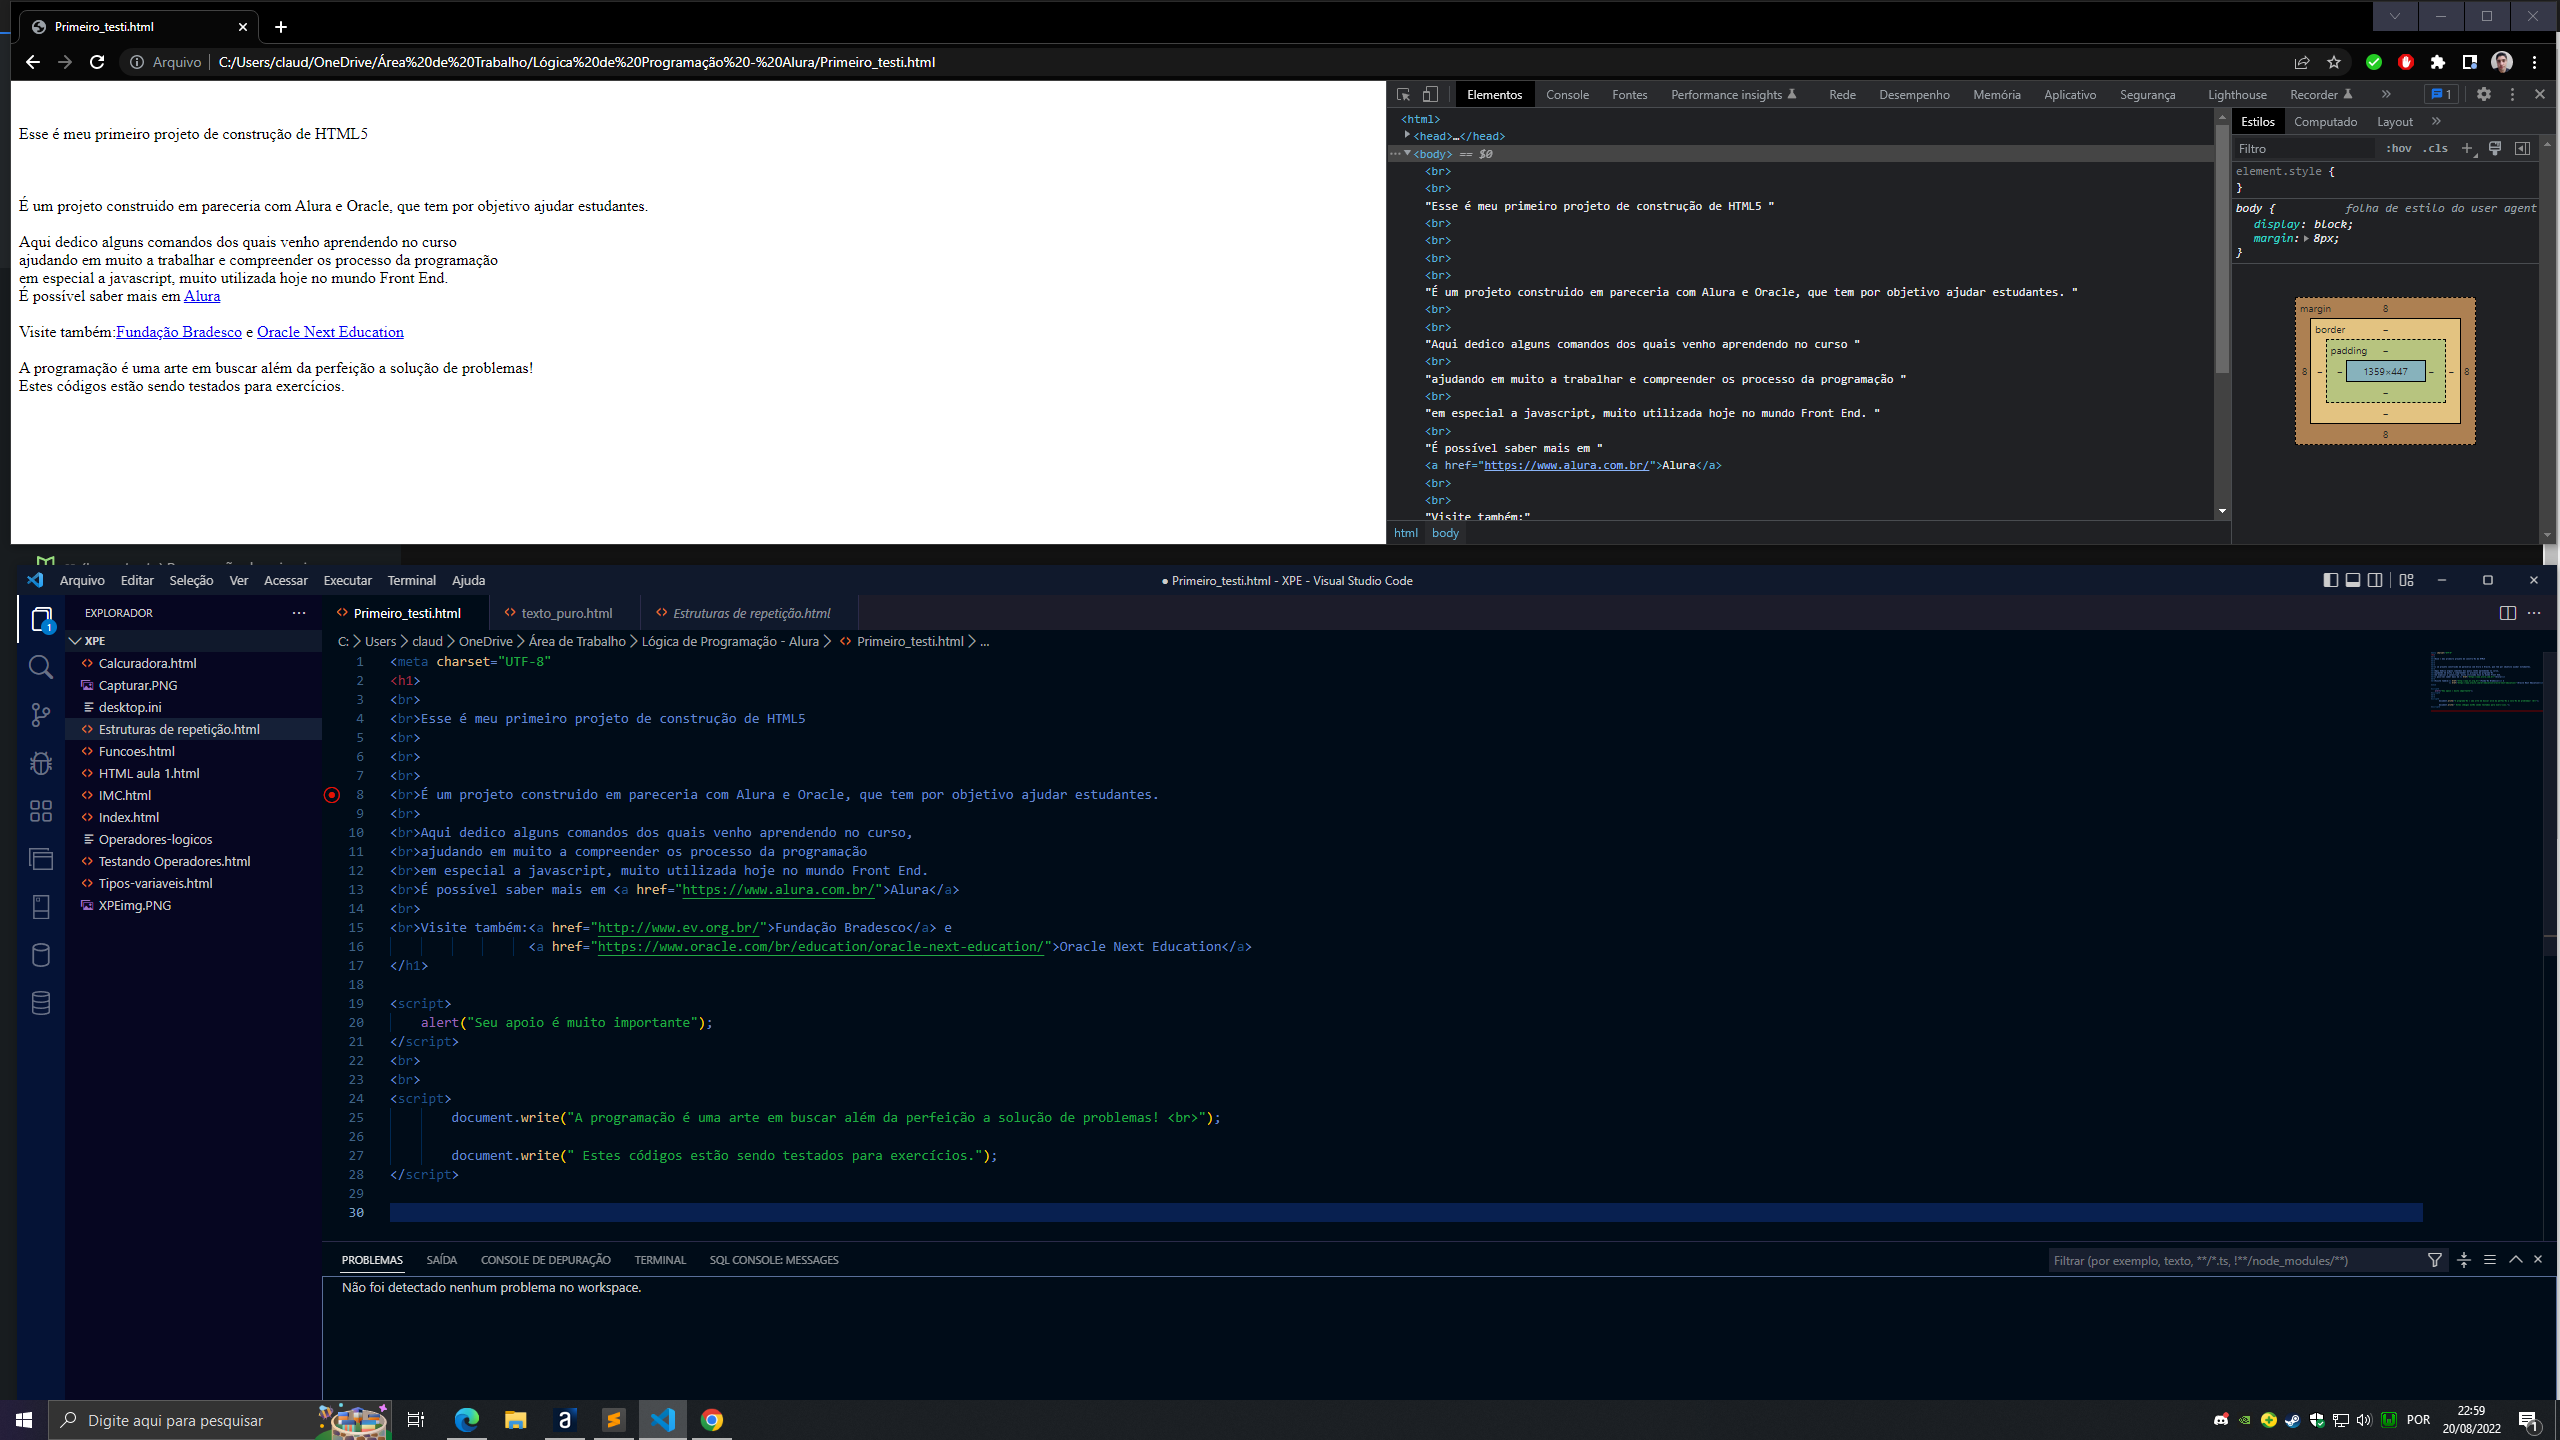2560x1440 pixels.
Task: Toggle VS Code bottom panel layout icon
Action: tap(2353, 580)
